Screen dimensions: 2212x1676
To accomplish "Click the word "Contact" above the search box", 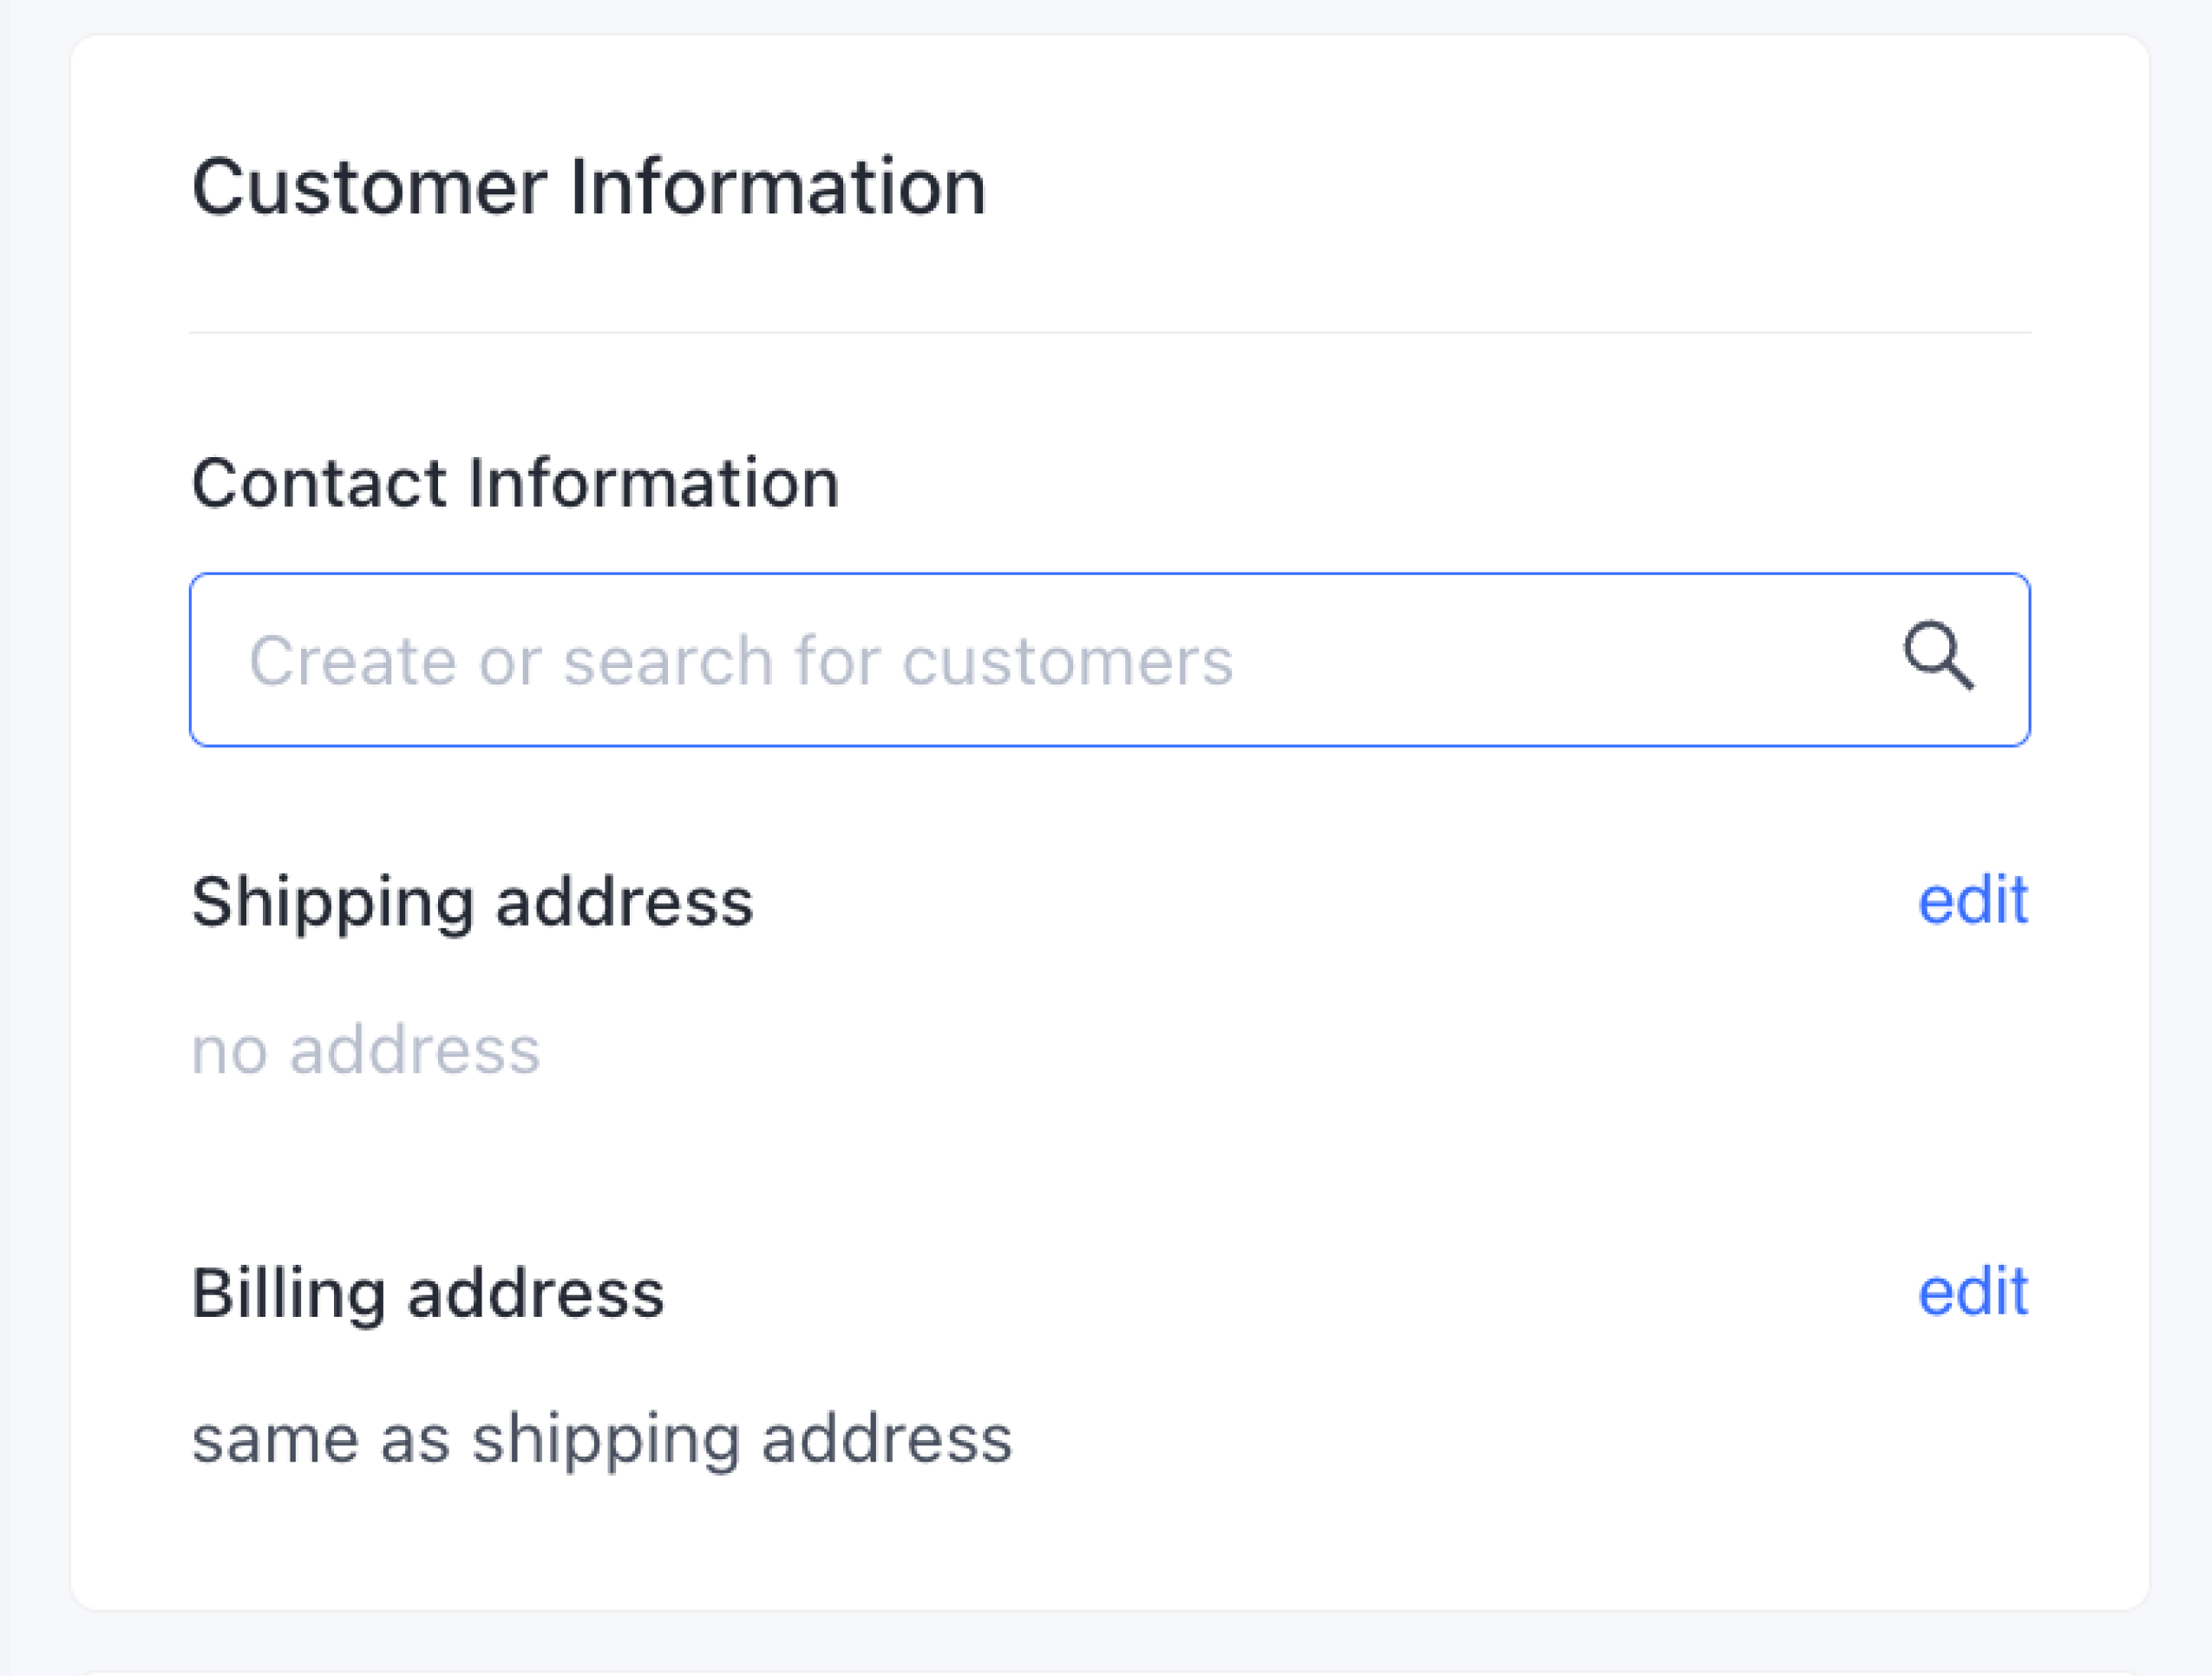I will click(319, 483).
